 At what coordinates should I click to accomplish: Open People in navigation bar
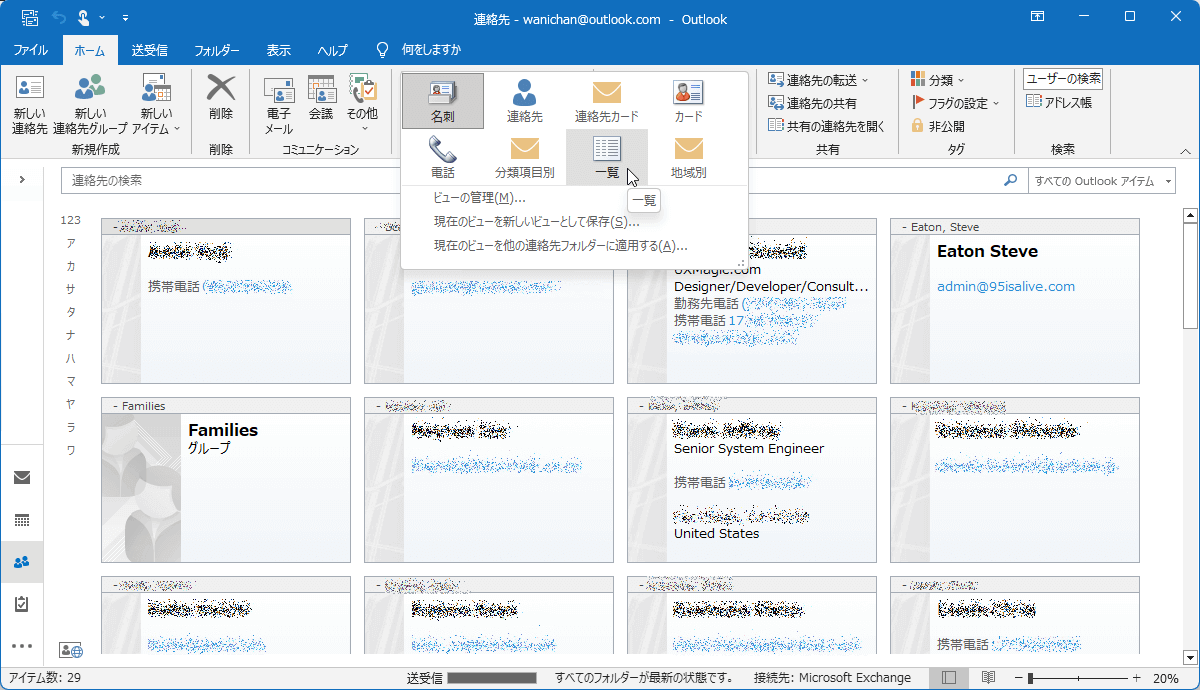coord(22,562)
